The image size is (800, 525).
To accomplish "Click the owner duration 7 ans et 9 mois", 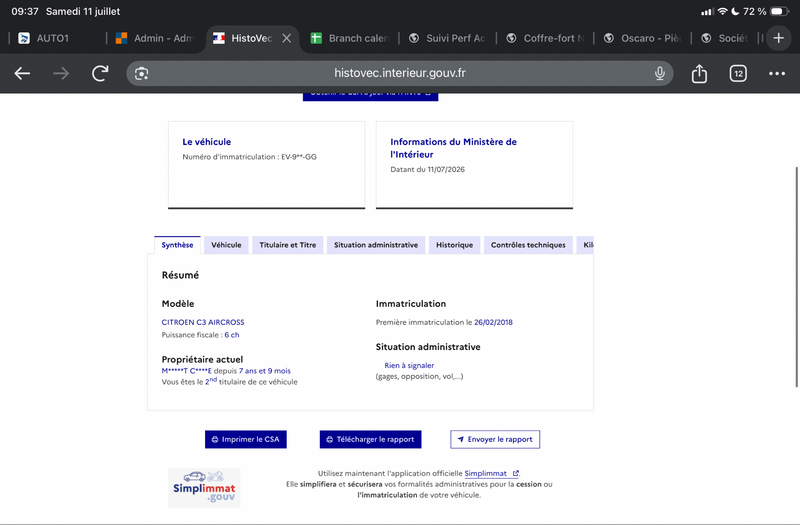I will click(x=265, y=371).
